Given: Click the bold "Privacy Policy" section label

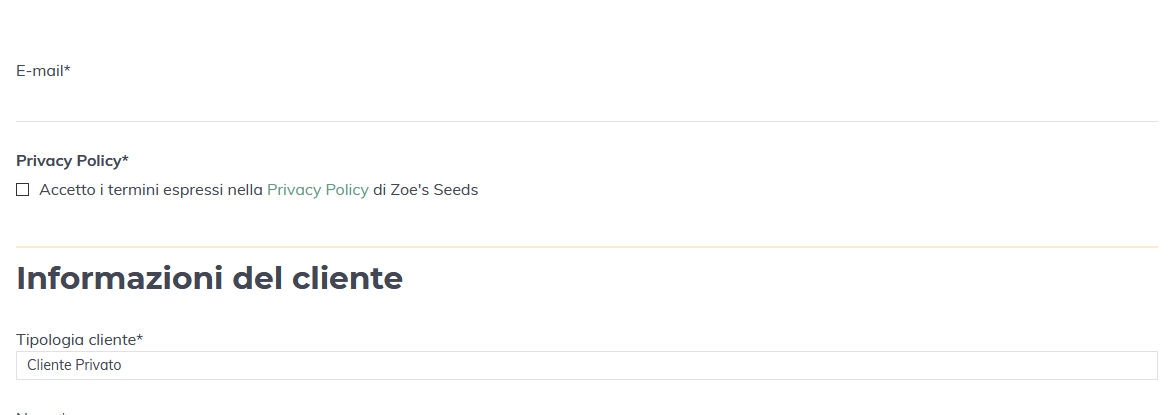Looking at the screenshot, I should point(68,160).
